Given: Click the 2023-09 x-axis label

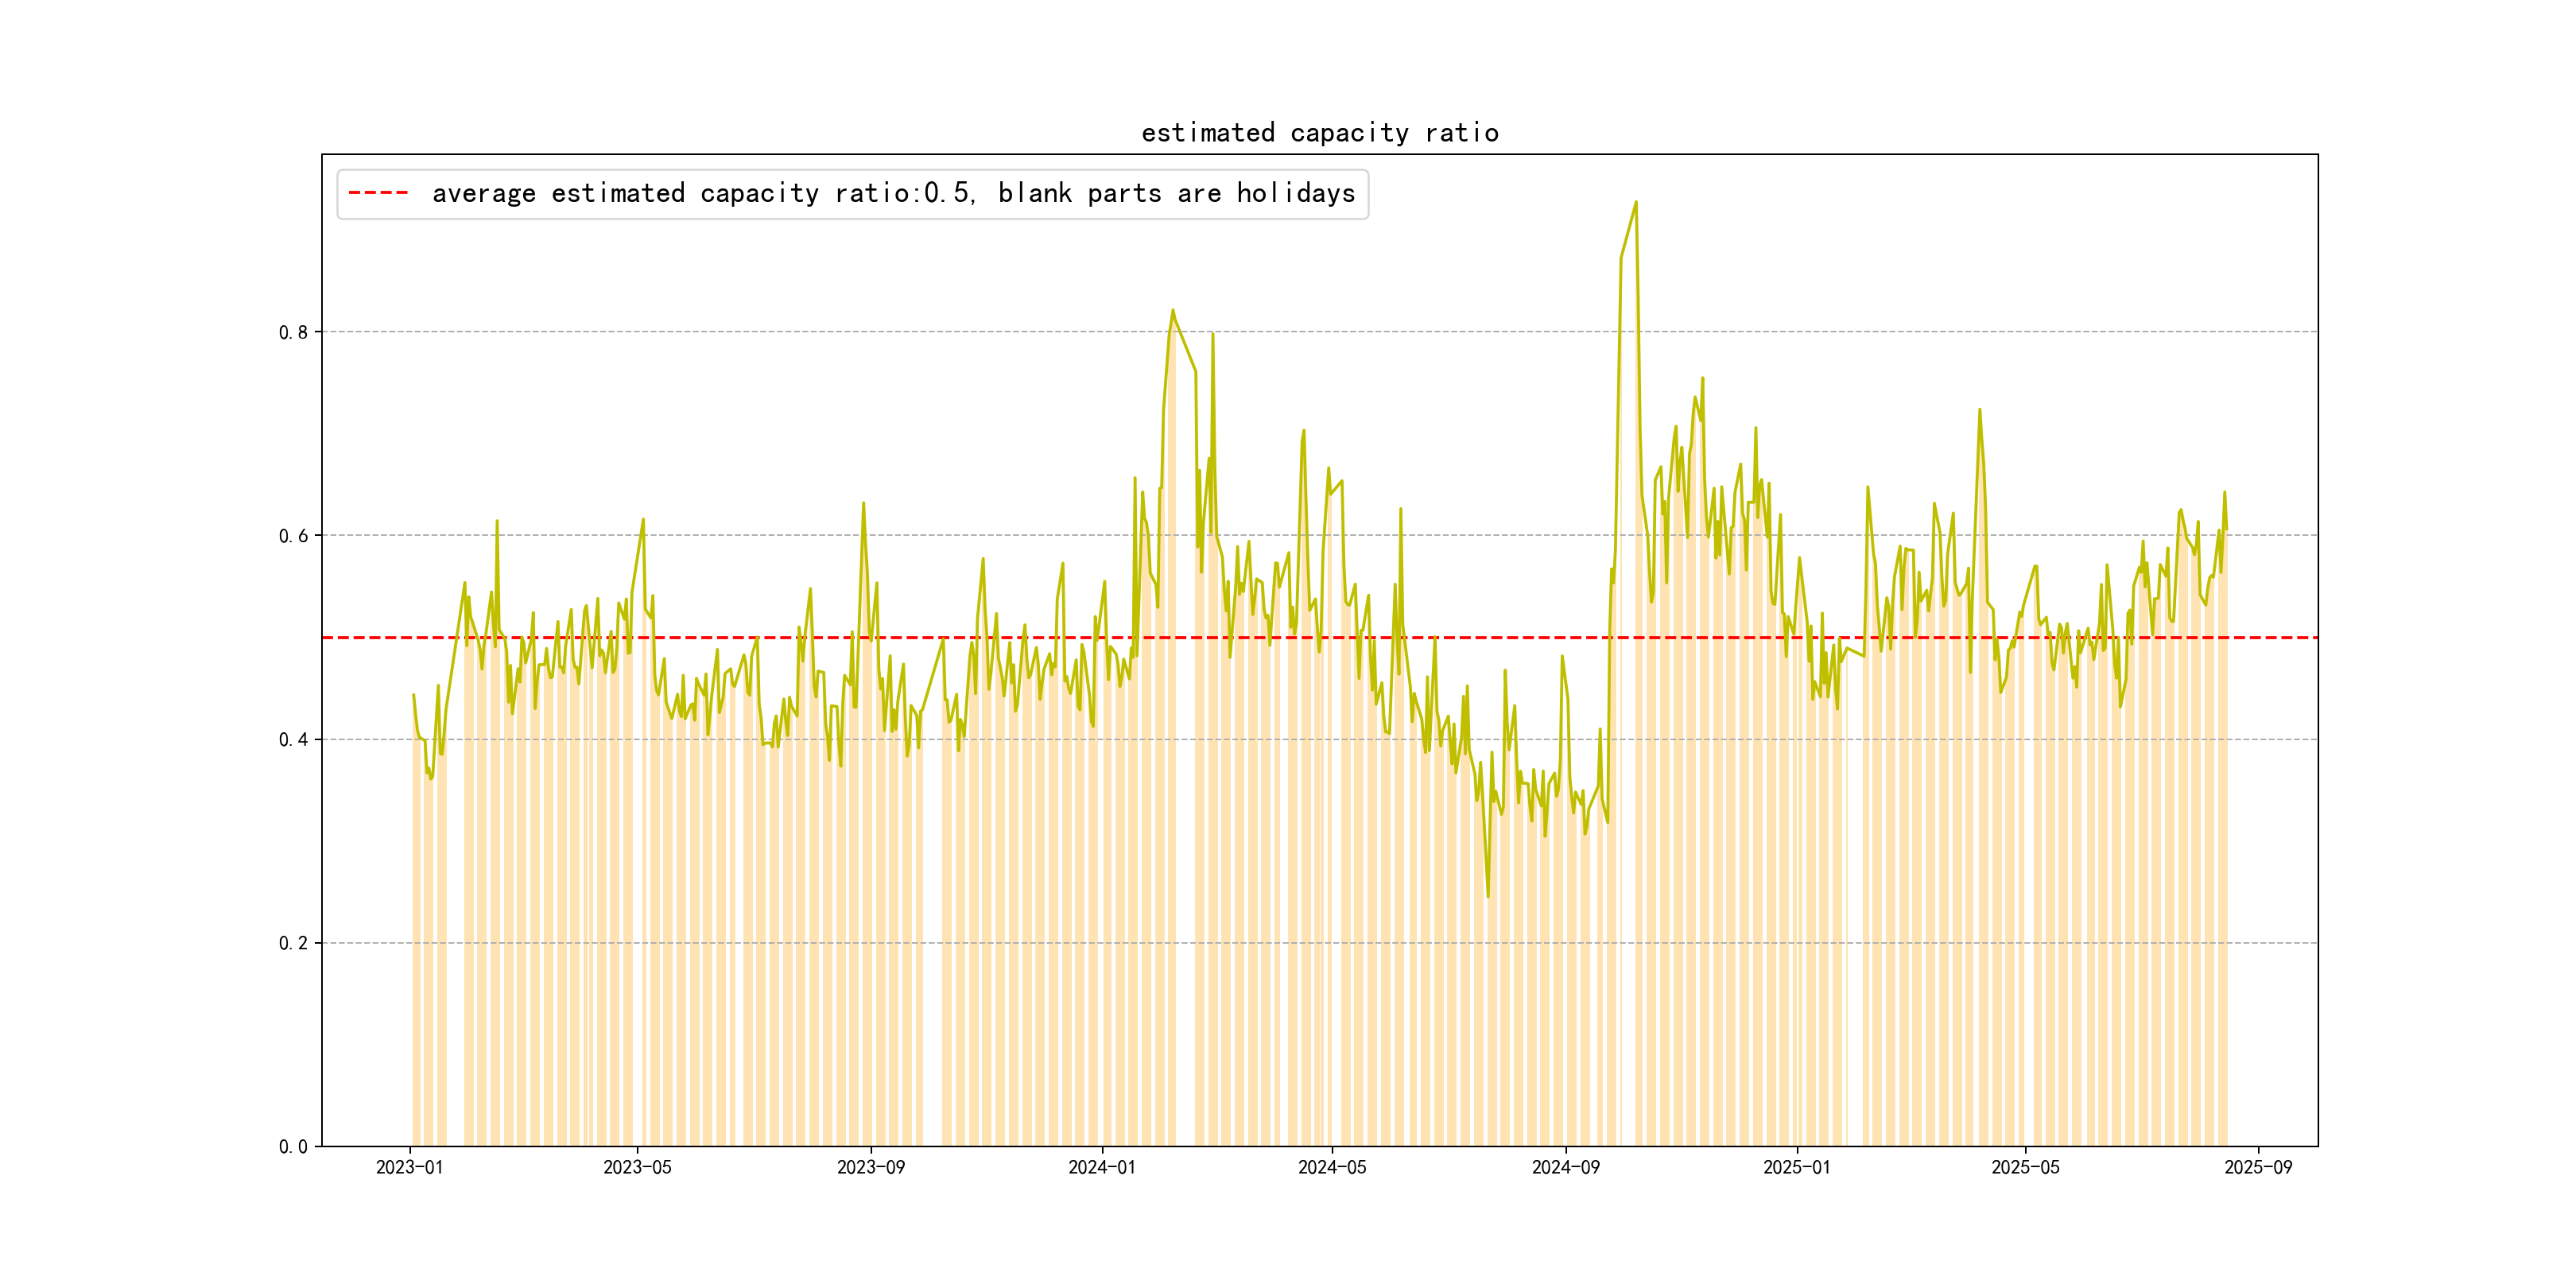Looking at the screenshot, I should pos(870,1167).
